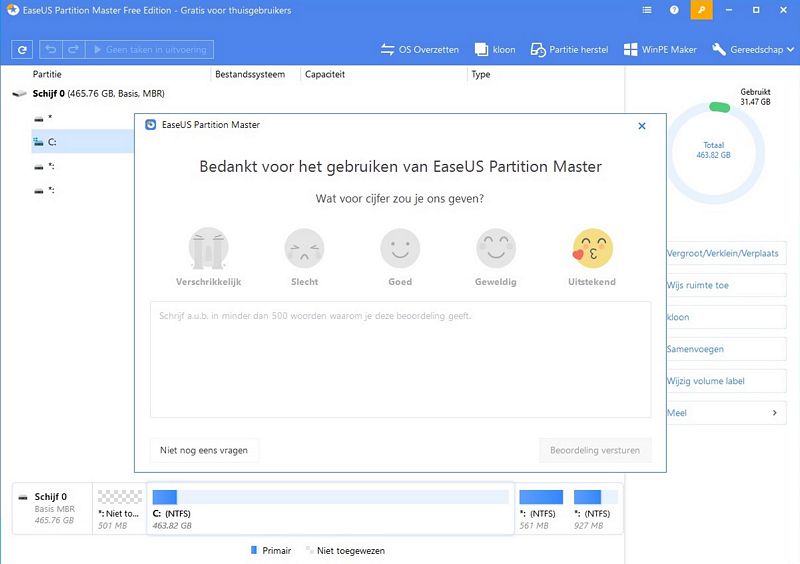Launch WinPE Maker
This screenshot has height=564, width=800.
[660, 50]
